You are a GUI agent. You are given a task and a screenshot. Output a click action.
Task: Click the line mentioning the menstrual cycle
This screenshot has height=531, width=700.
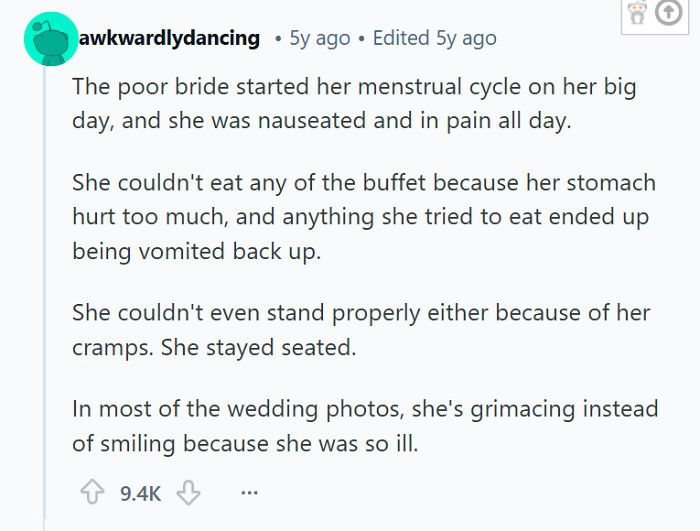(x=354, y=86)
